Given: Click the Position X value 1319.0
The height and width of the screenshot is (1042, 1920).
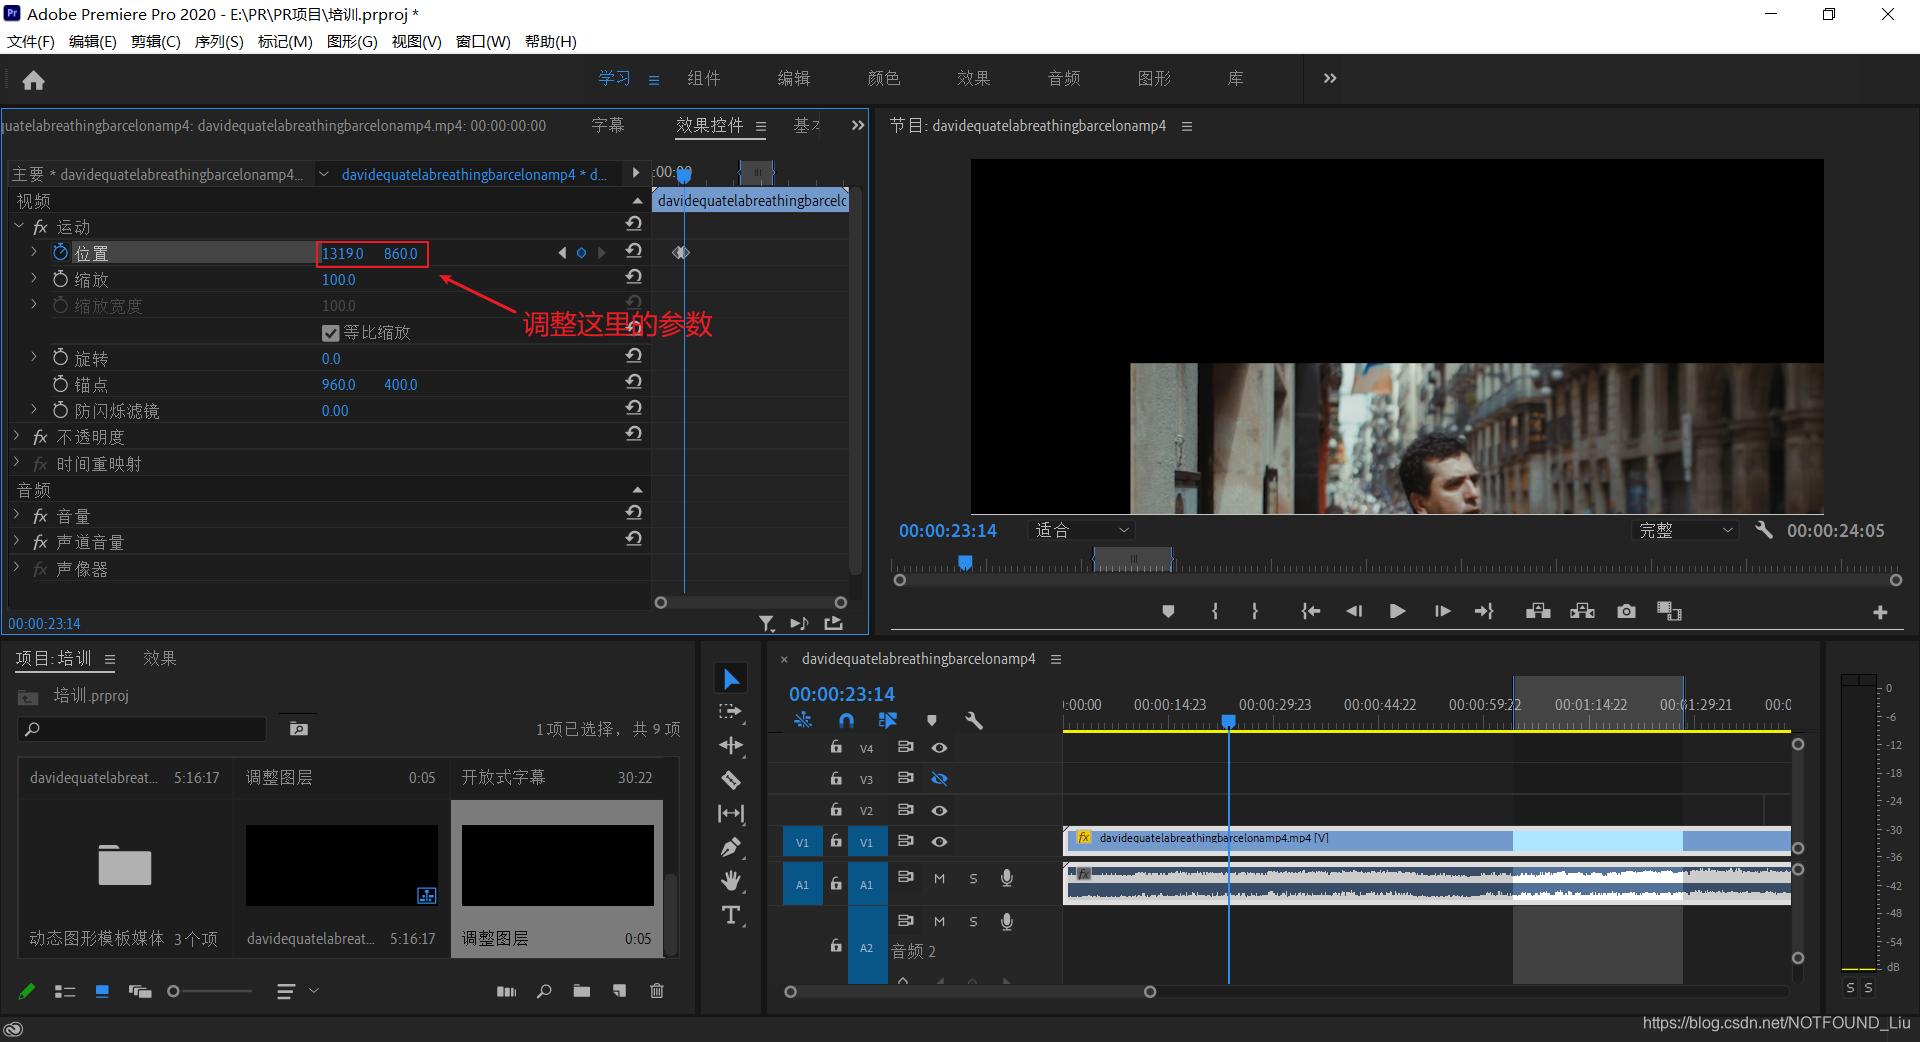Looking at the screenshot, I should pyautogui.click(x=343, y=253).
